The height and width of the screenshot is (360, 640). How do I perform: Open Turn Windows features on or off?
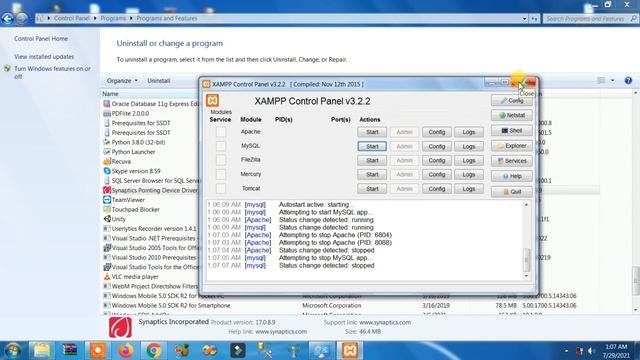click(x=52, y=73)
